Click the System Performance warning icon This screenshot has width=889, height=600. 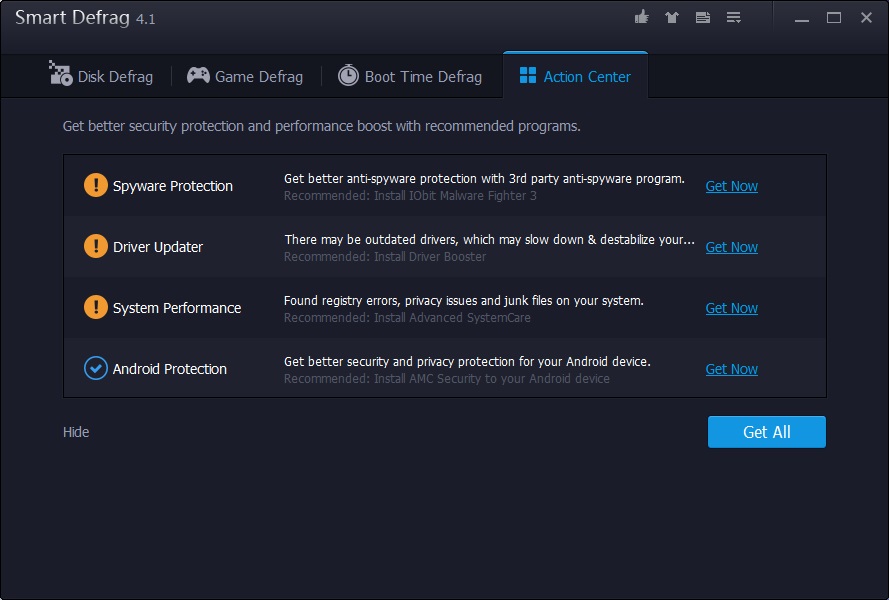click(x=95, y=307)
